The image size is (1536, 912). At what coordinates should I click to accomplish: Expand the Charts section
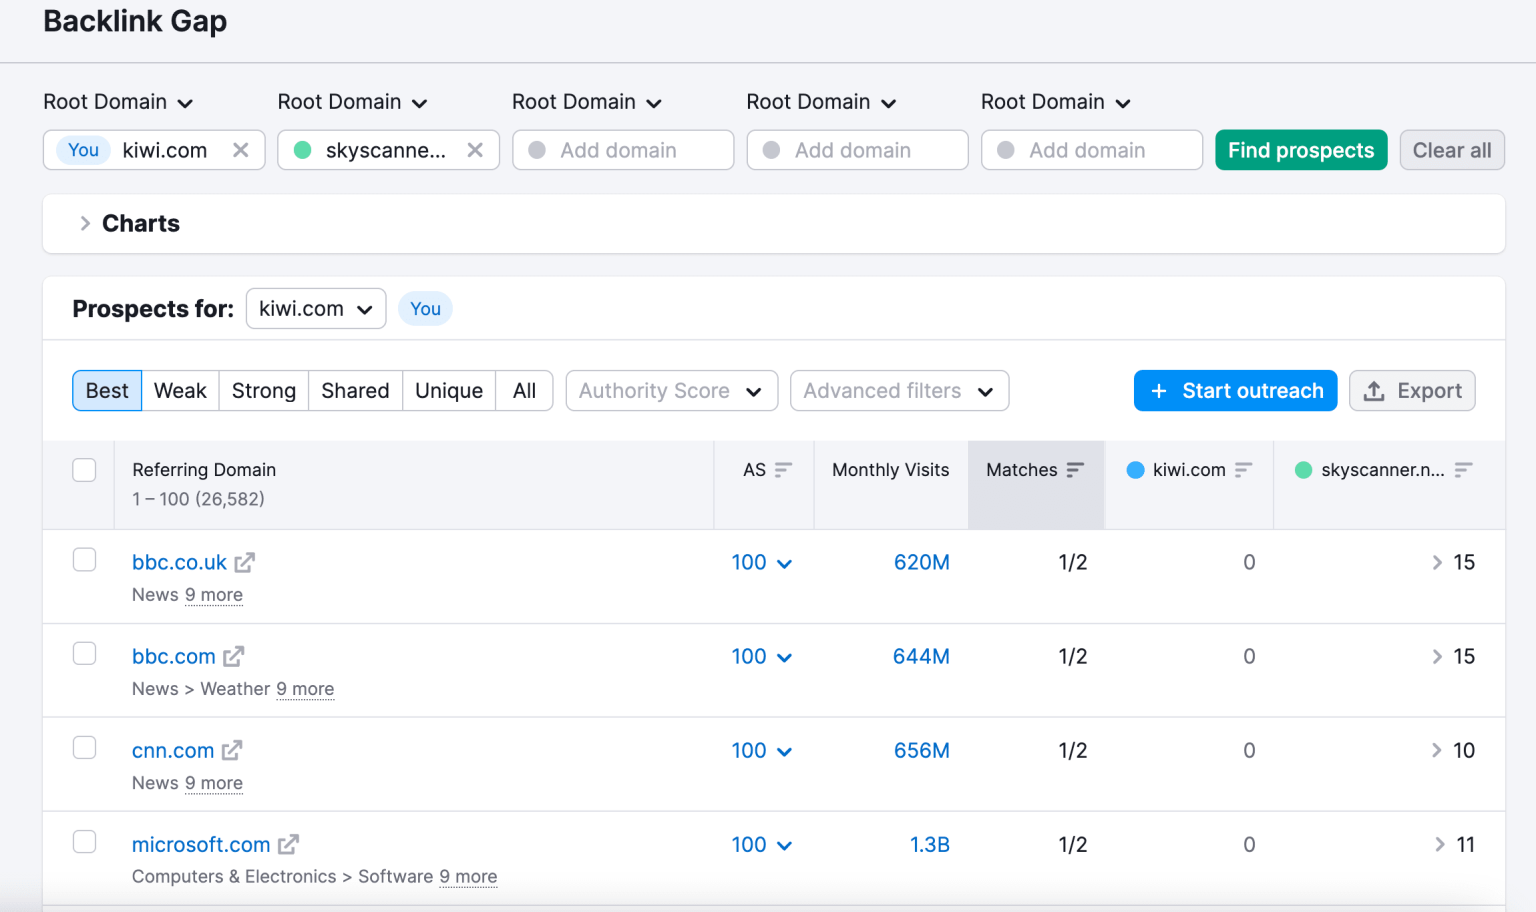pos(86,223)
